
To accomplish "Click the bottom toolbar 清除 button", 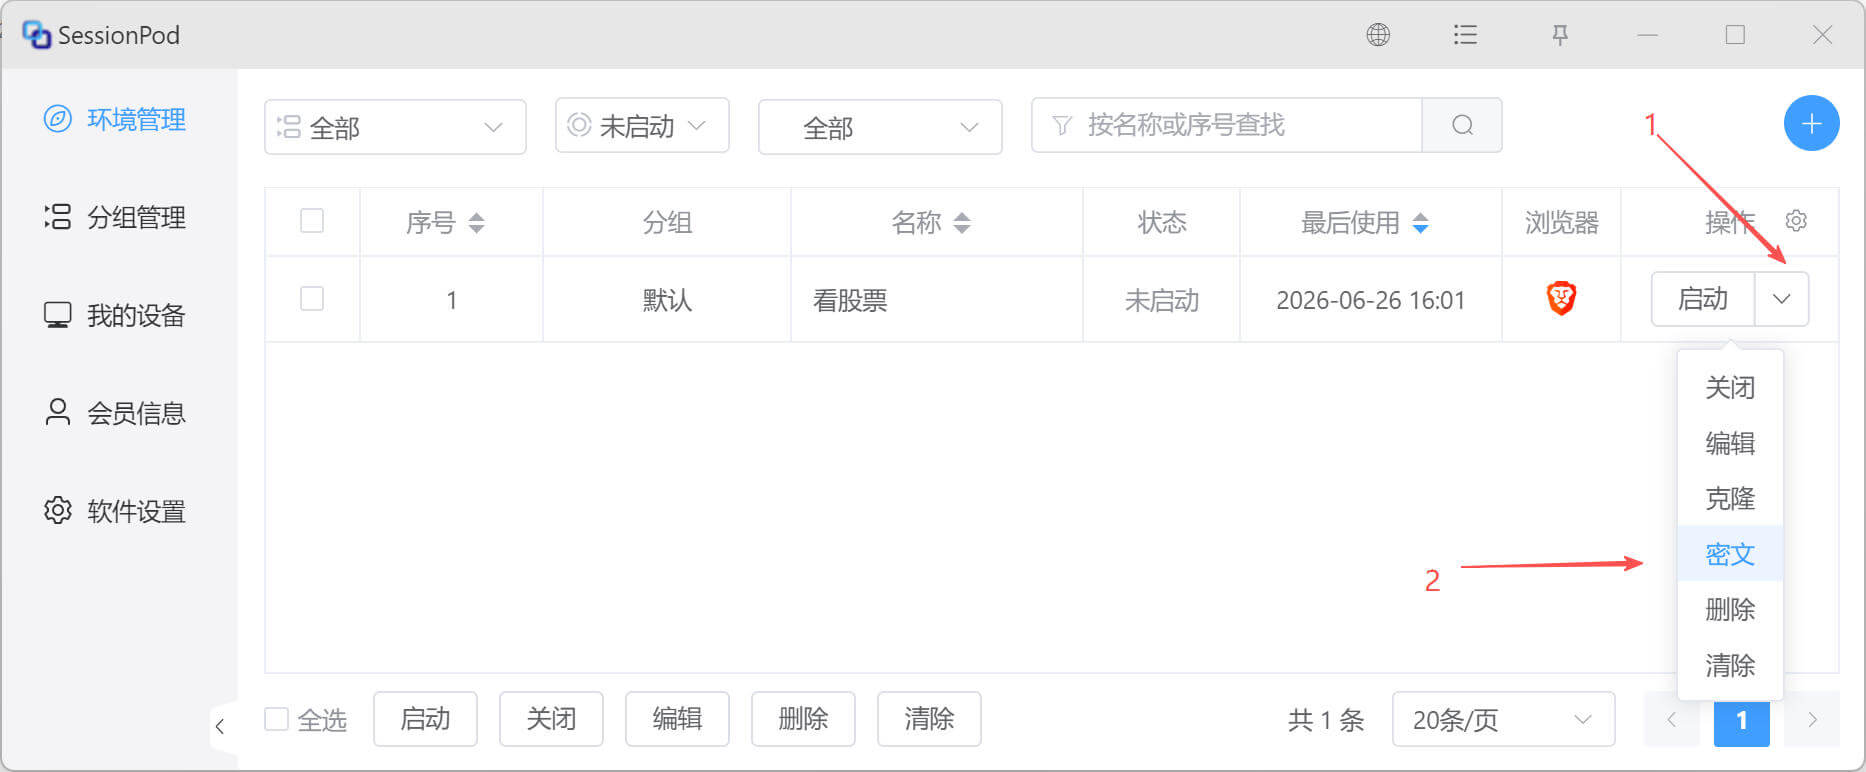I will pos(929,719).
